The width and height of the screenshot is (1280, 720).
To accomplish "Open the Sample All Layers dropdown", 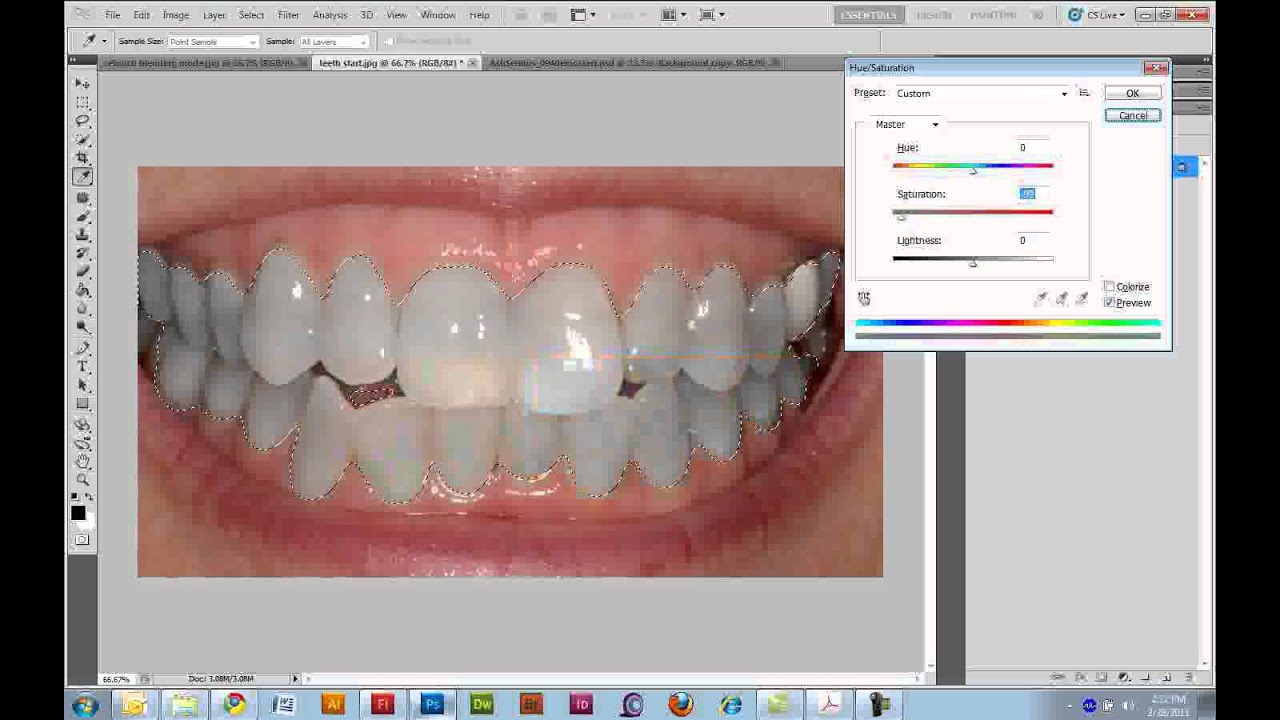I will (334, 42).
